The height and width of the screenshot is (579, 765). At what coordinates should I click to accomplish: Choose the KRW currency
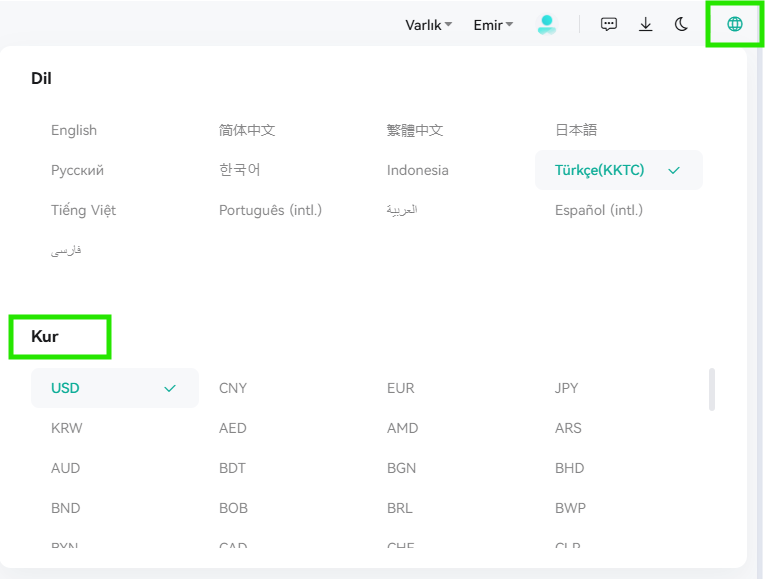click(67, 428)
